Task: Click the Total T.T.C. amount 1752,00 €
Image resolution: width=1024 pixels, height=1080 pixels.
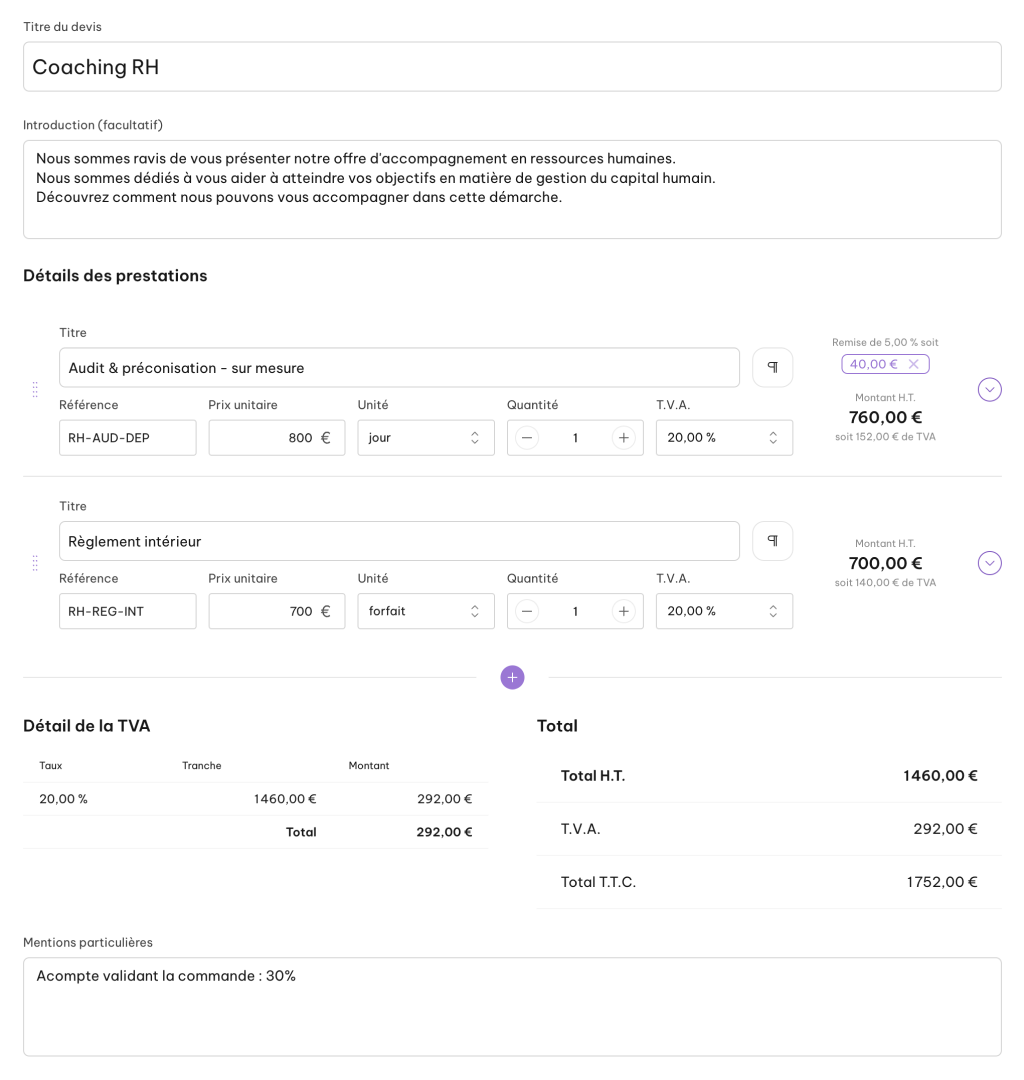Action: 941,882
